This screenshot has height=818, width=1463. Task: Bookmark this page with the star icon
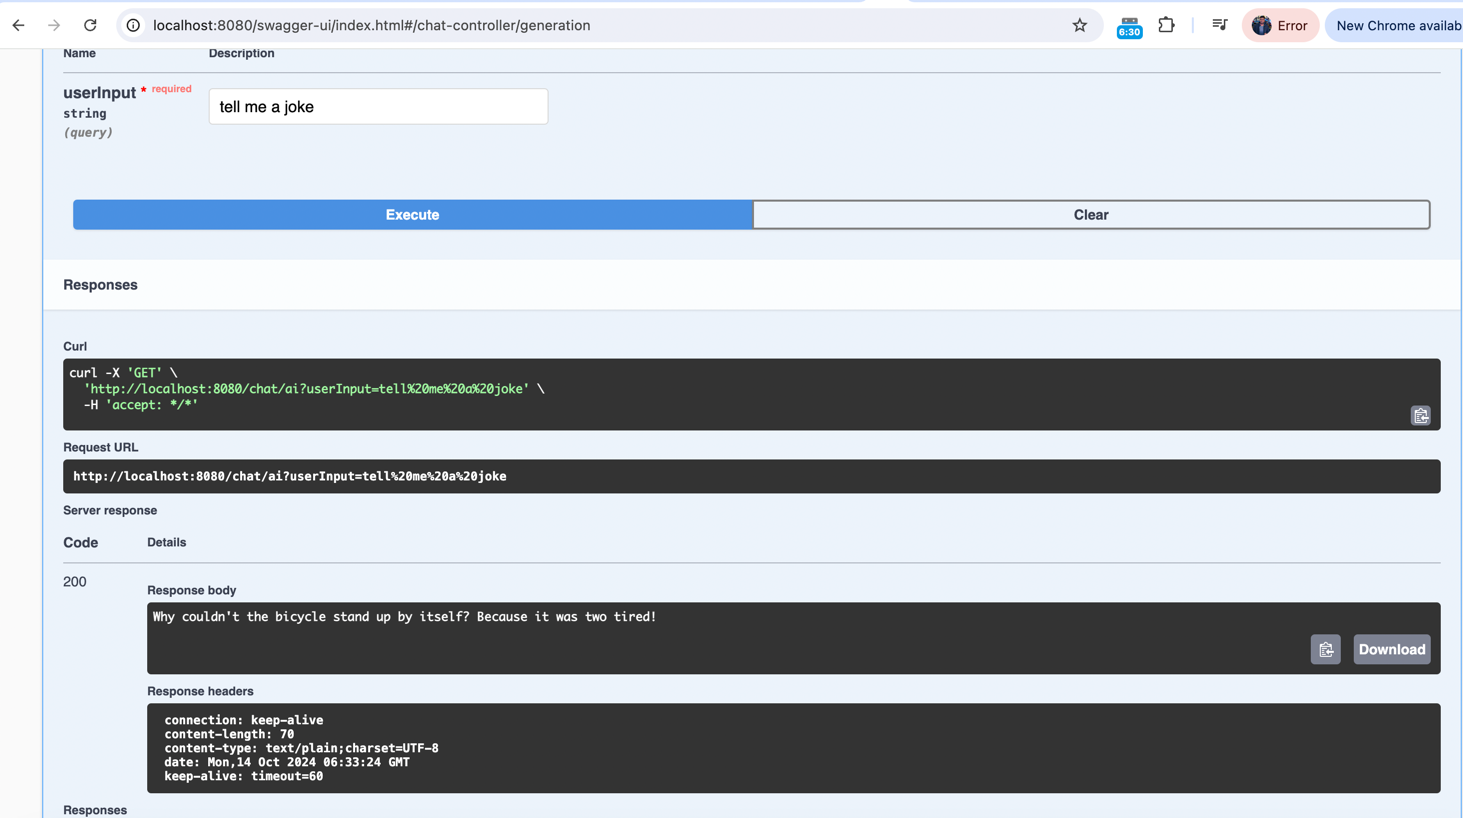point(1079,25)
